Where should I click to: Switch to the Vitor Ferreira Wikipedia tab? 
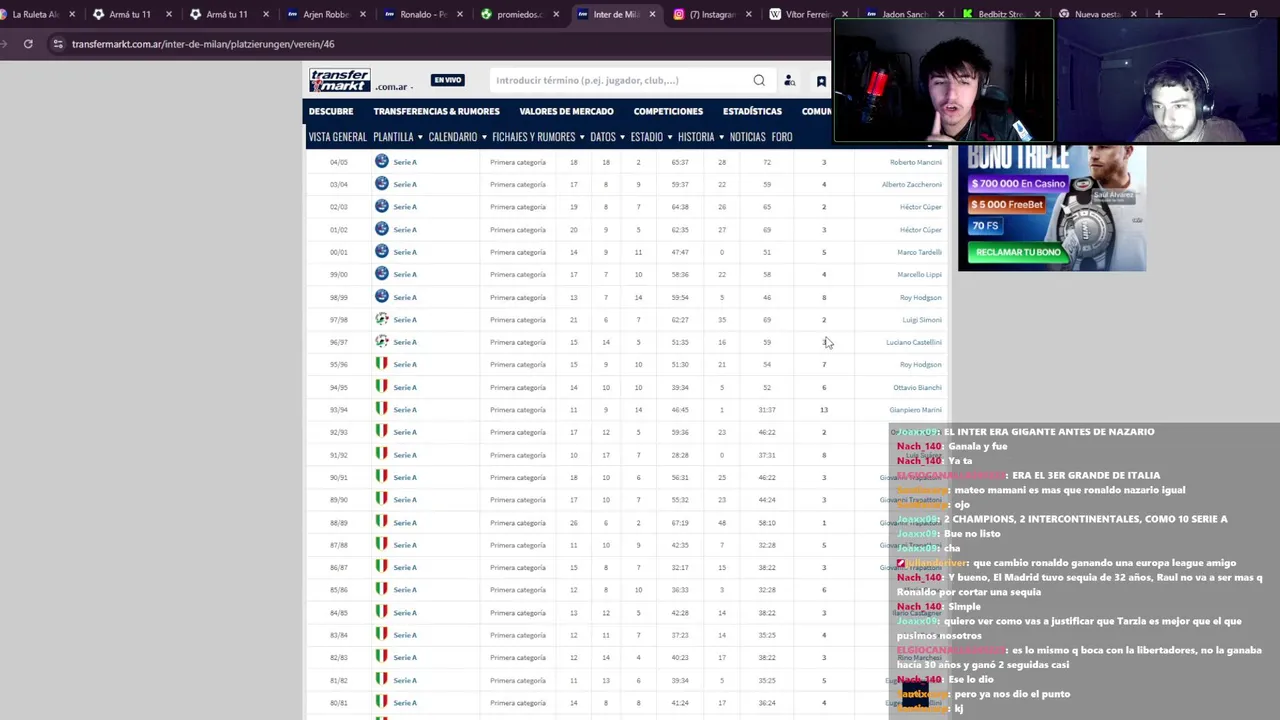pyautogui.click(x=805, y=15)
